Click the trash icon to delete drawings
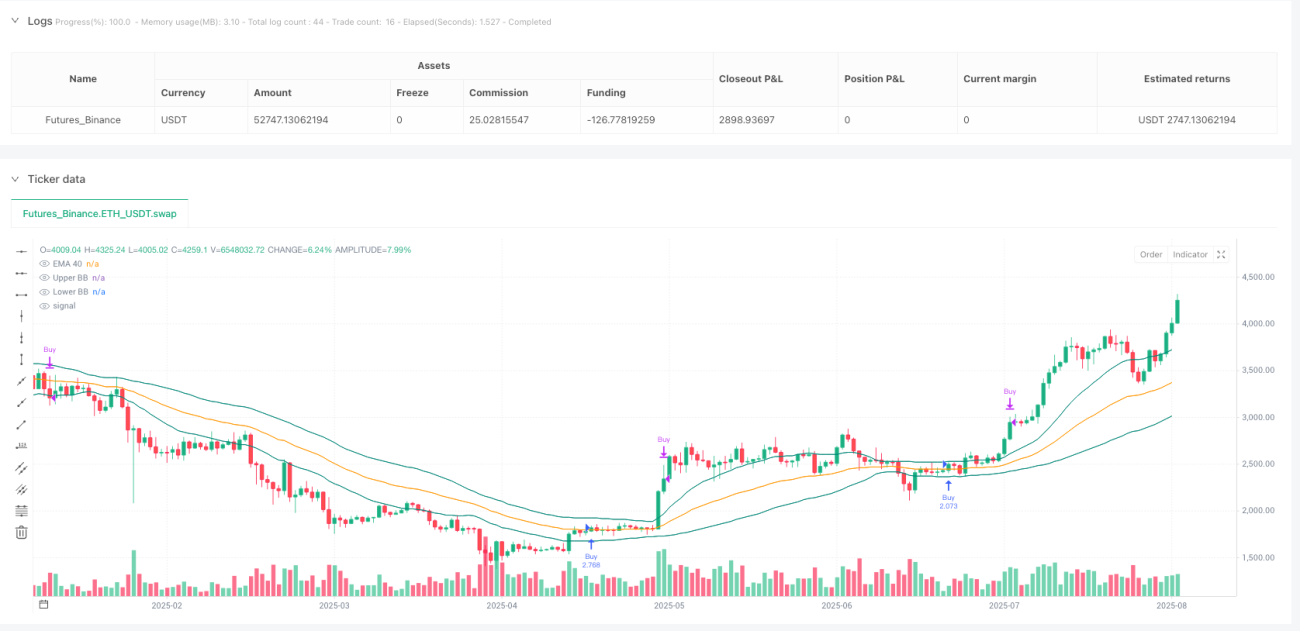Viewport: 1300px width, 631px height. click(21, 532)
